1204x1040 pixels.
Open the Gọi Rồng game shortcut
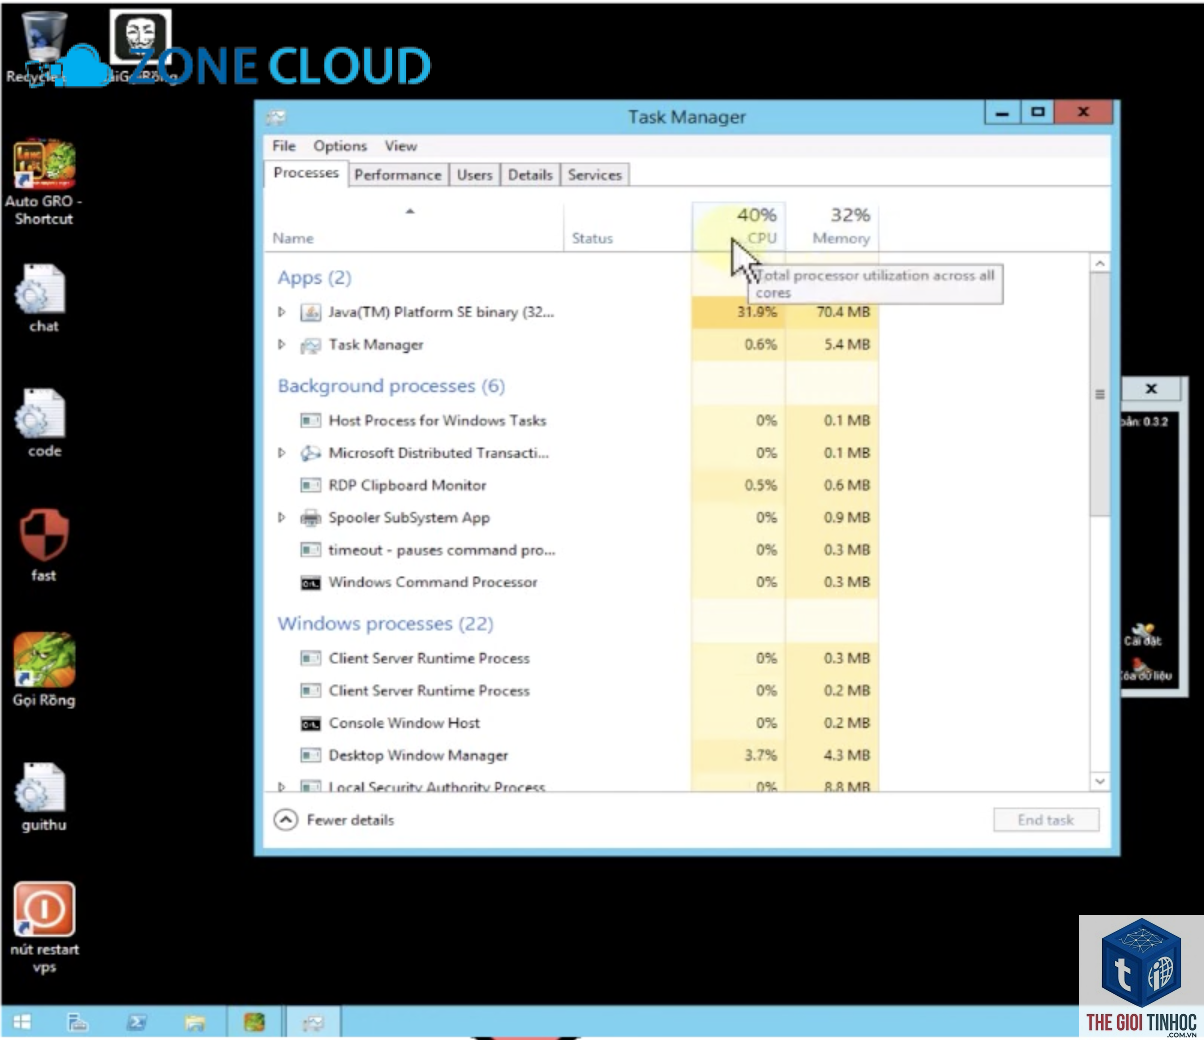[43, 670]
